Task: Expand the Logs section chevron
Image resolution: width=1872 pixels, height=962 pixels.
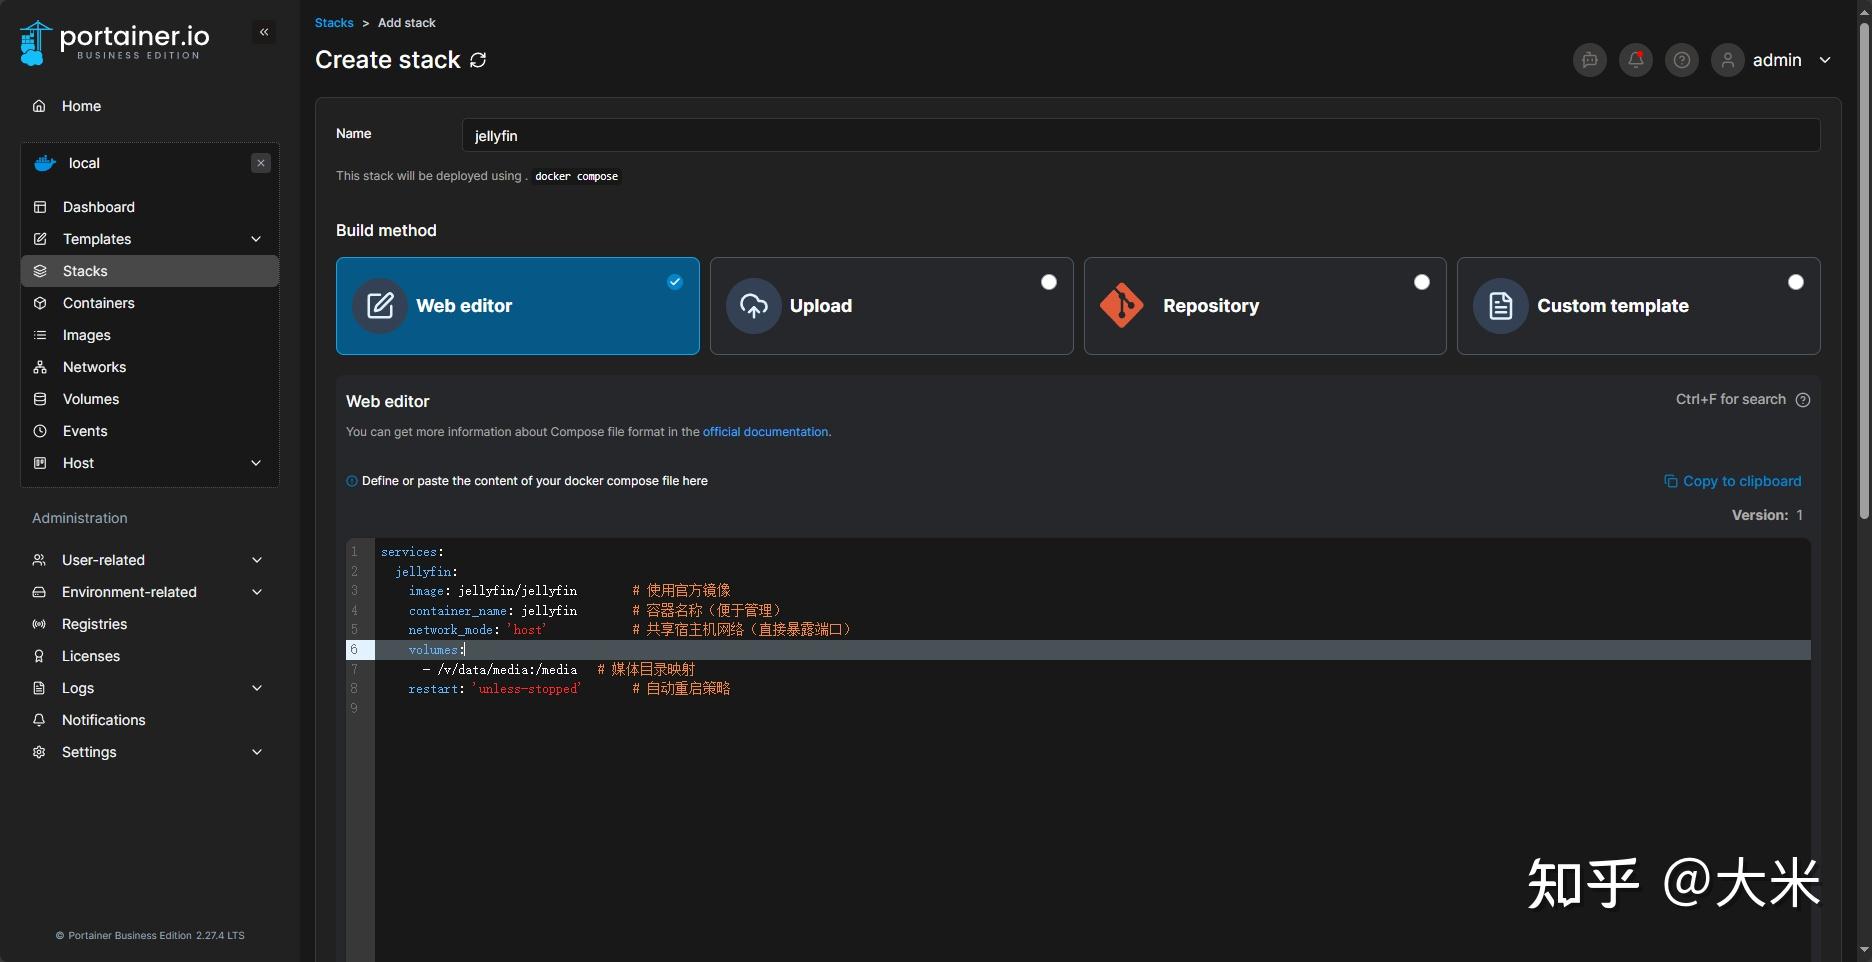Action: click(257, 688)
